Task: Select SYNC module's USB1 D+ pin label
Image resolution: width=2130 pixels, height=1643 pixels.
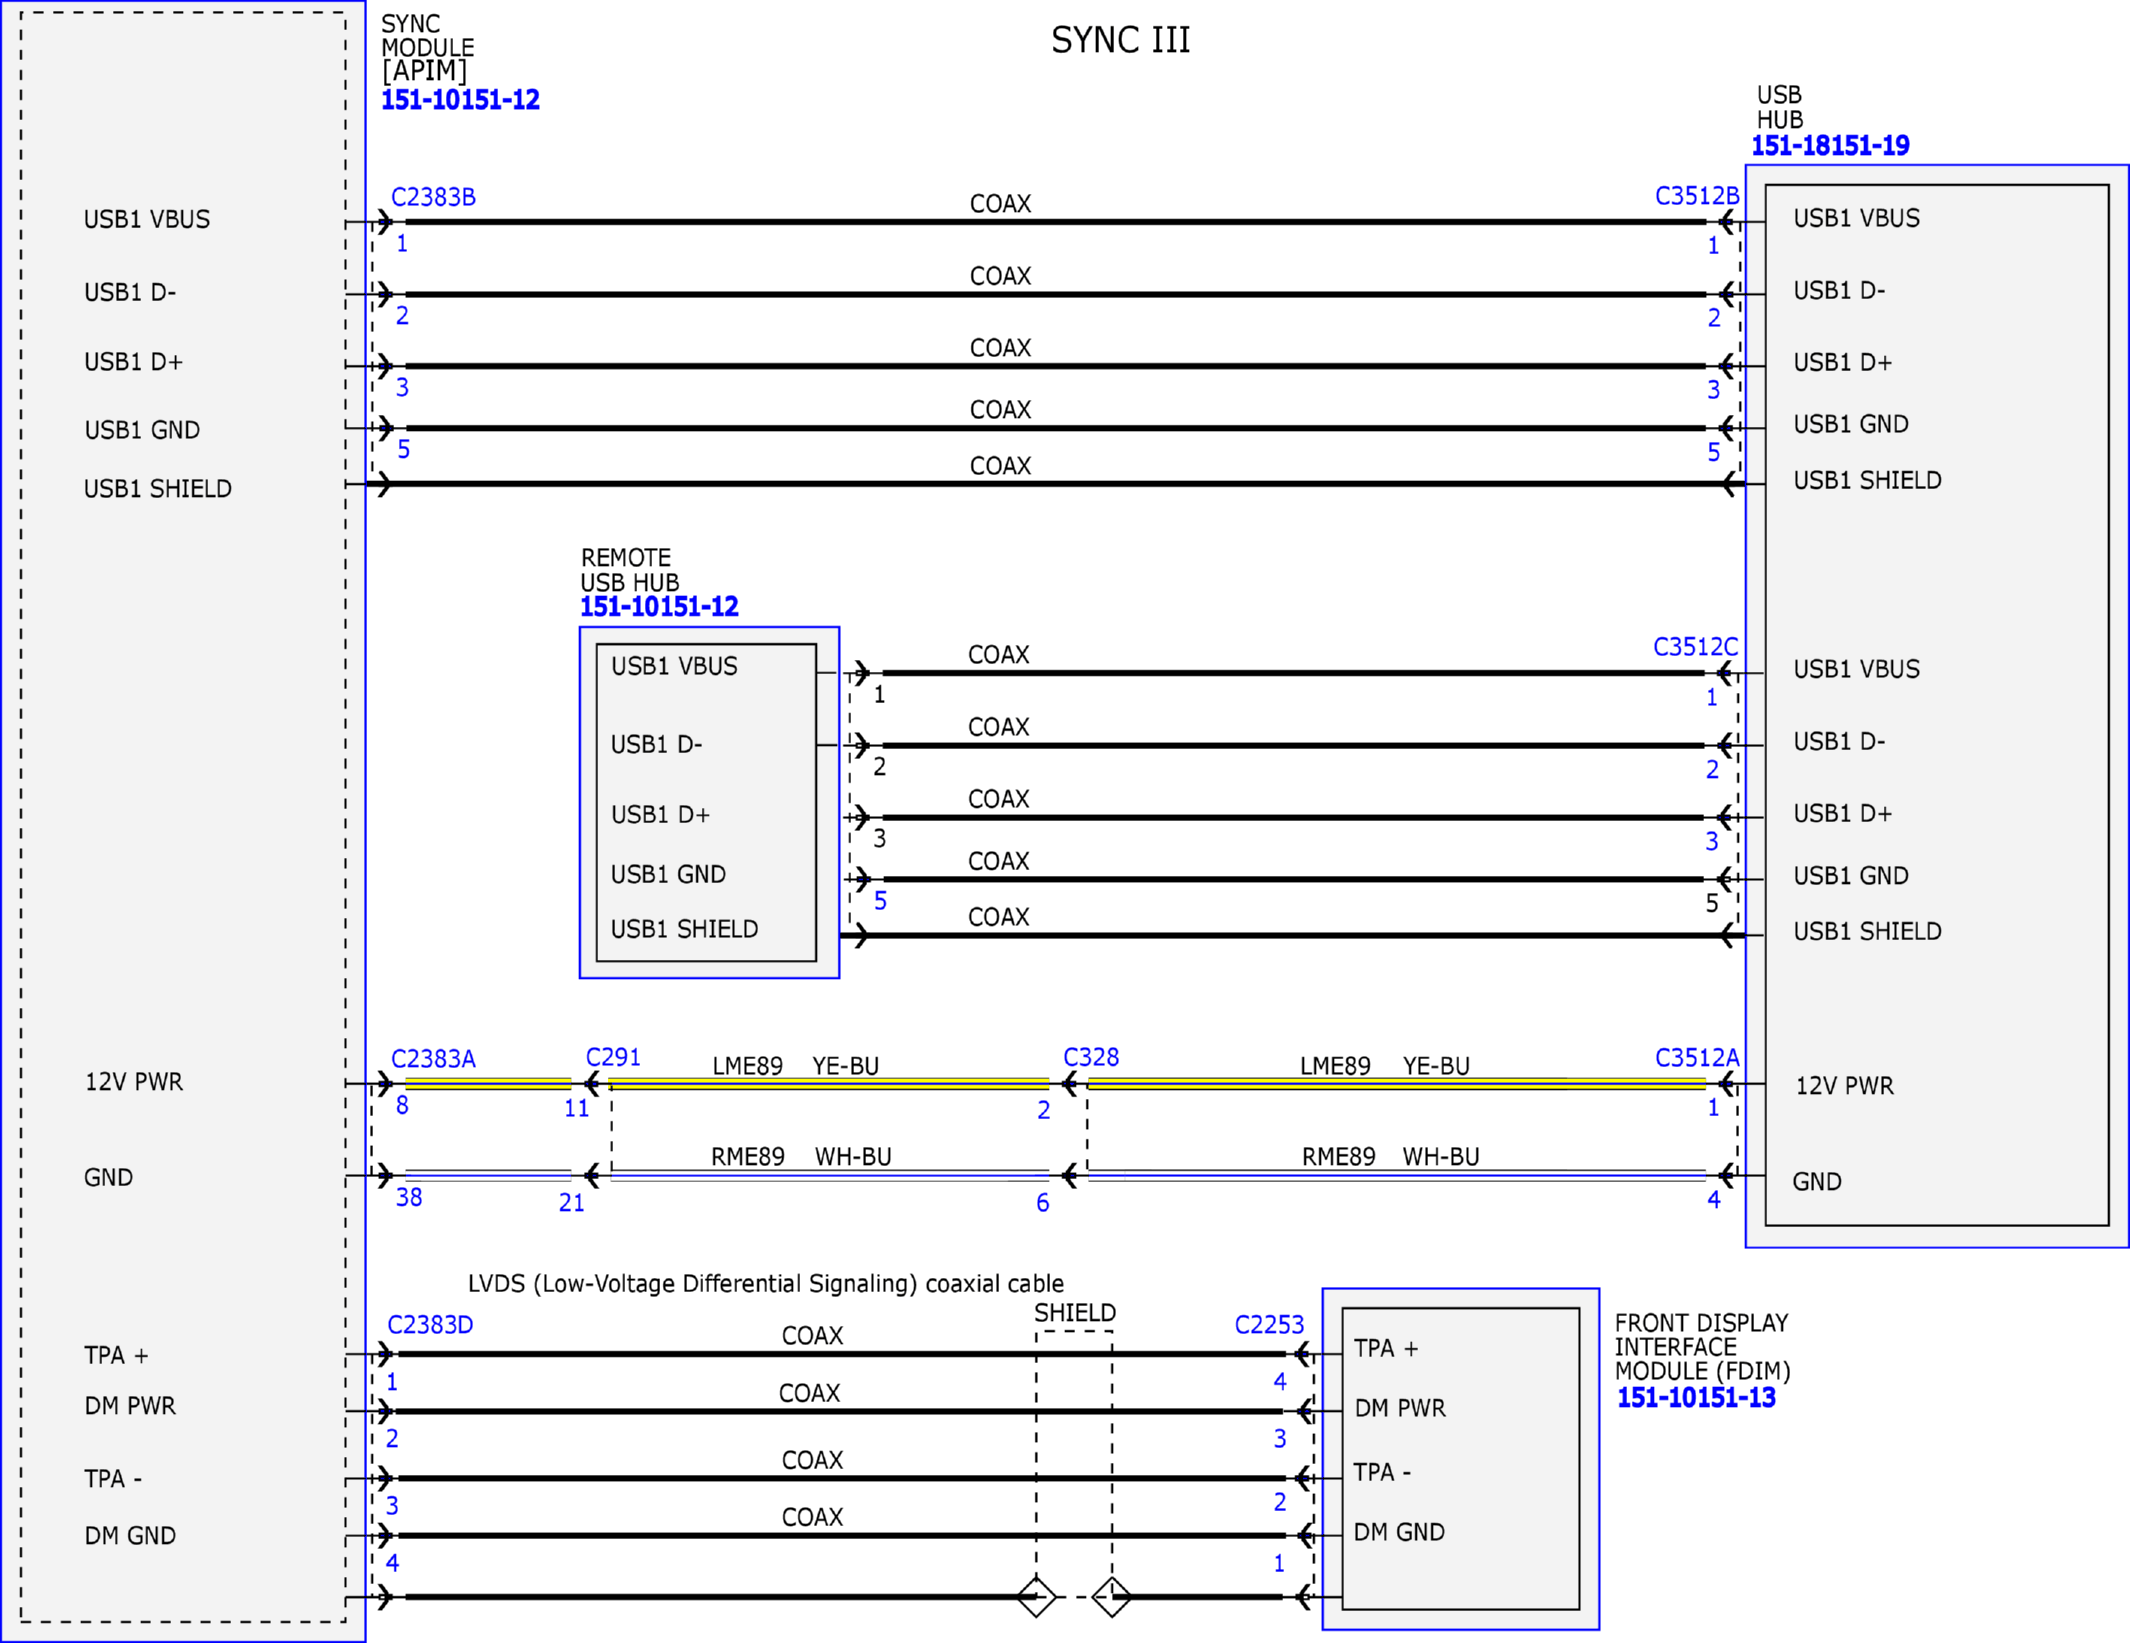Action: [133, 362]
